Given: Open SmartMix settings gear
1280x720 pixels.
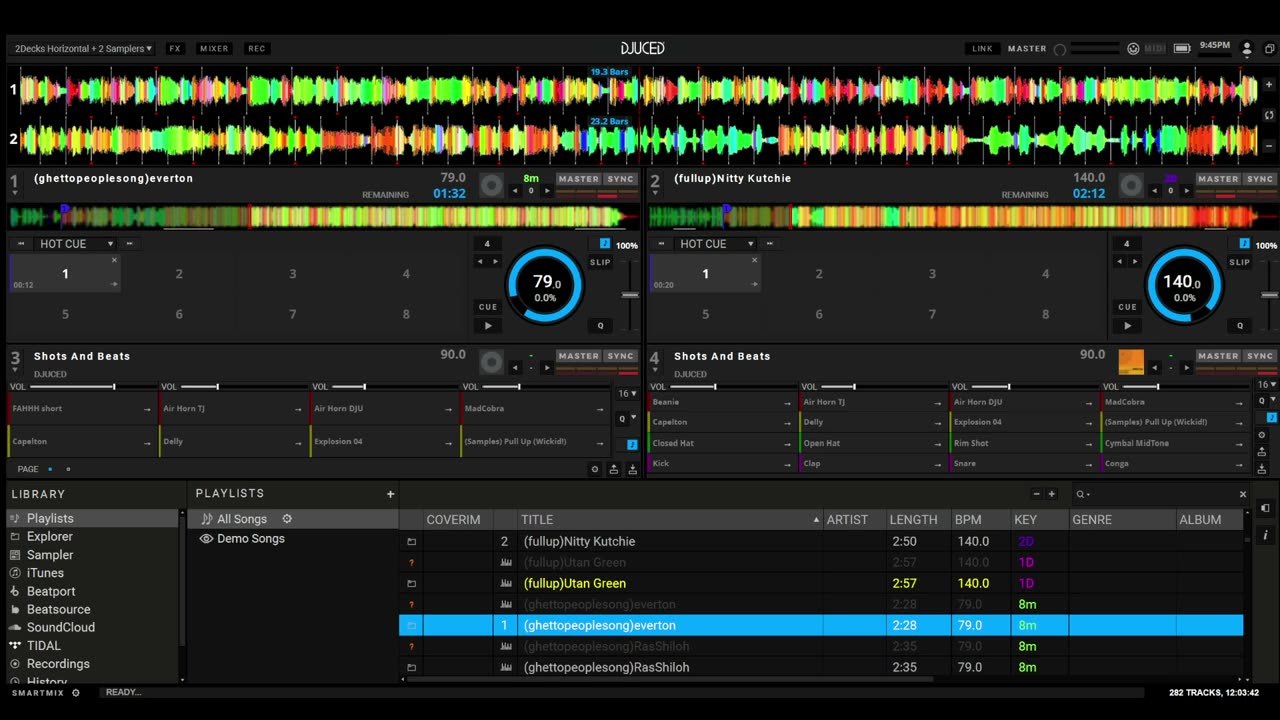Looking at the screenshot, I should 75,692.
